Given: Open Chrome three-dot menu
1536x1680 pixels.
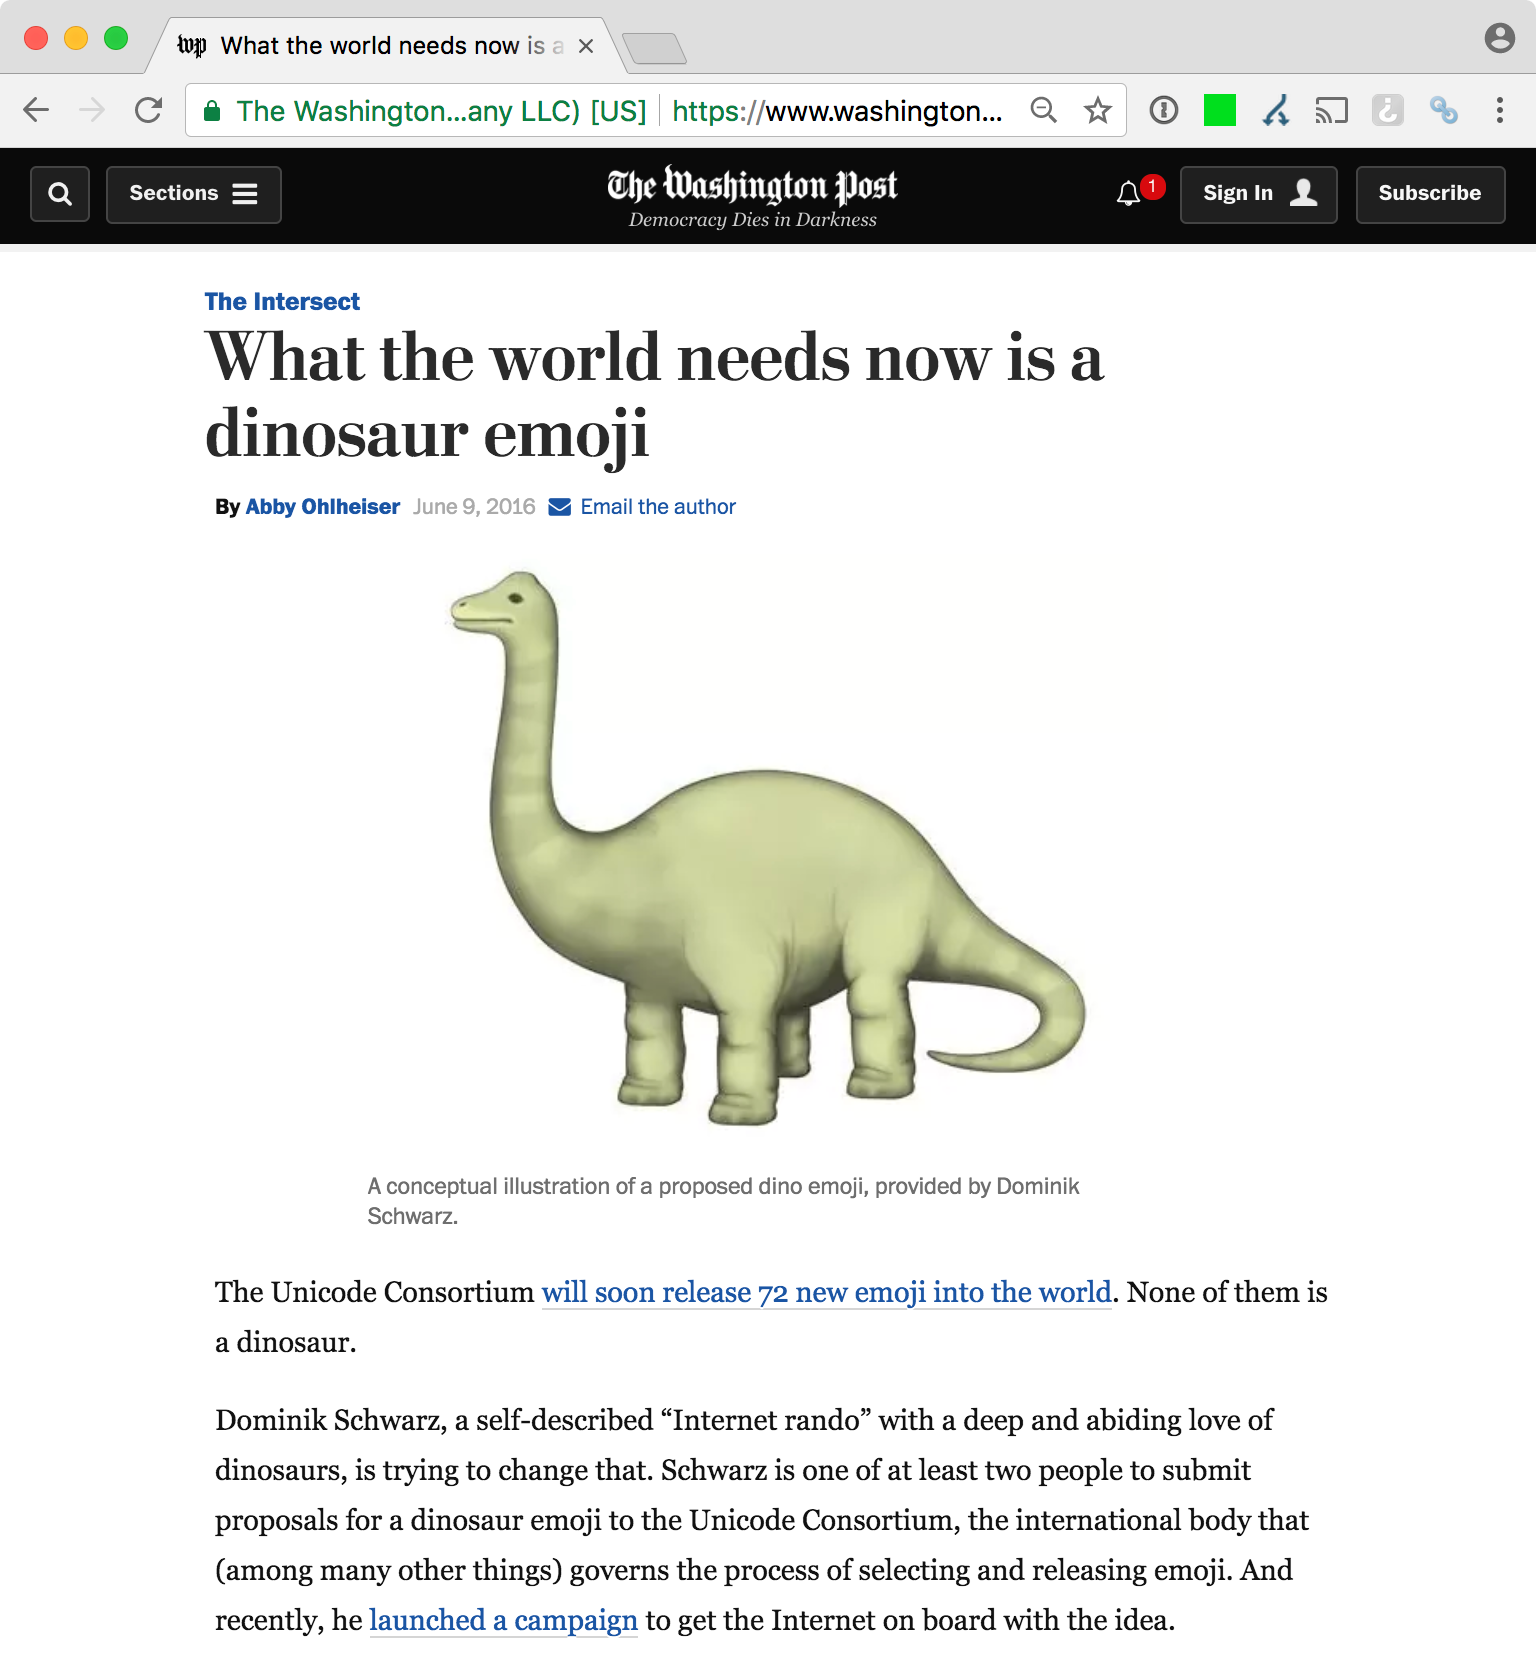Looking at the screenshot, I should 1499,110.
